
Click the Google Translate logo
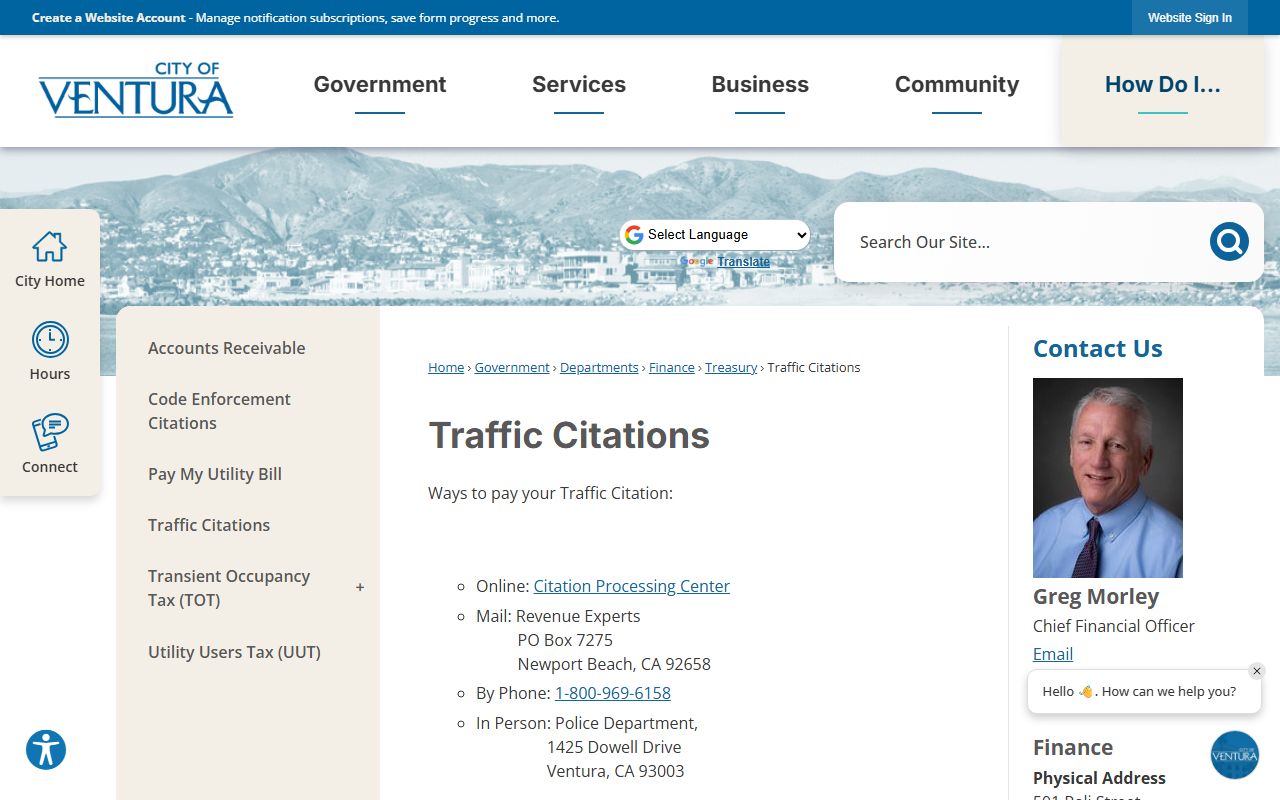697,262
